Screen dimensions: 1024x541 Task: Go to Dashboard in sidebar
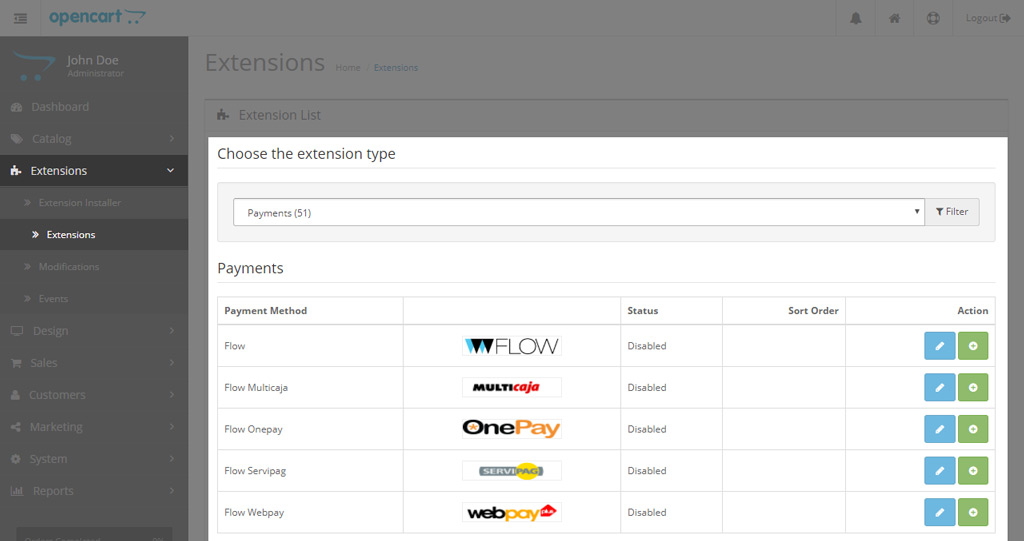pos(94,107)
